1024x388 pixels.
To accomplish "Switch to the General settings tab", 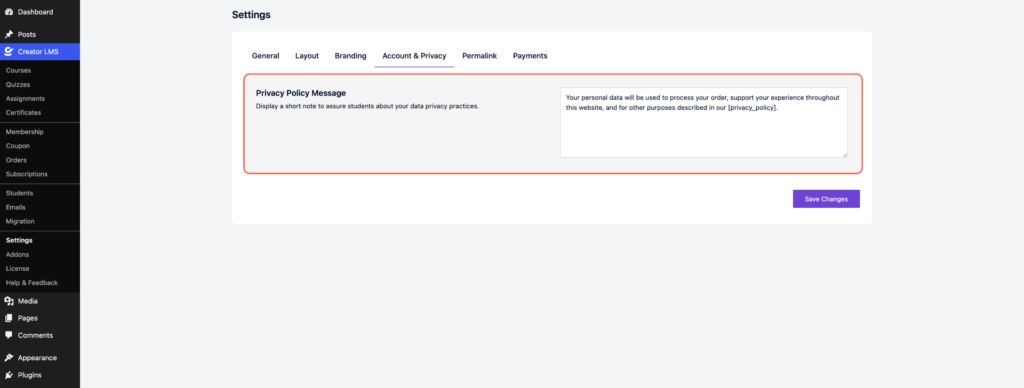I will [x=266, y=56].
